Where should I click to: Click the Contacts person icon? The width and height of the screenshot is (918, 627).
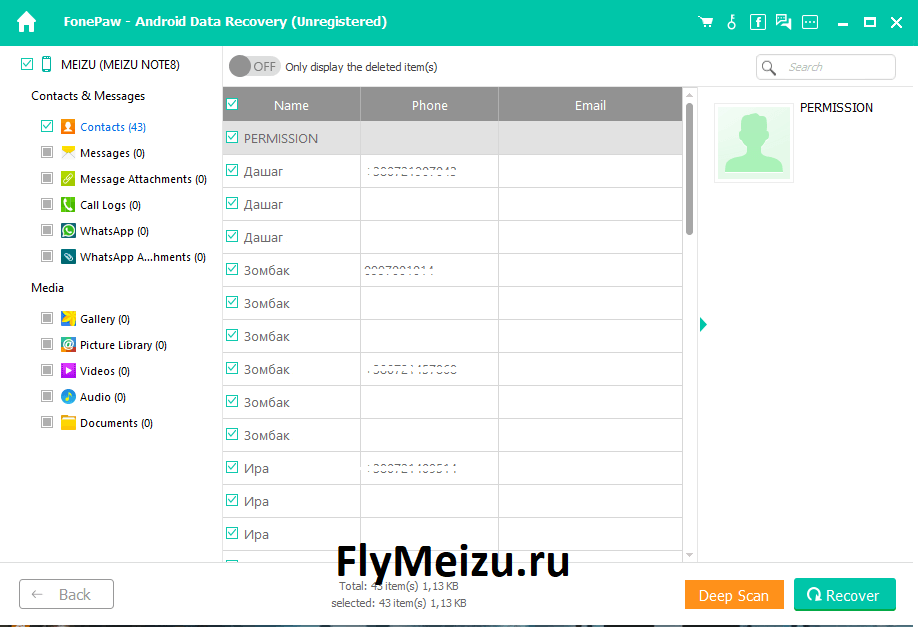[x=68, y=126]
